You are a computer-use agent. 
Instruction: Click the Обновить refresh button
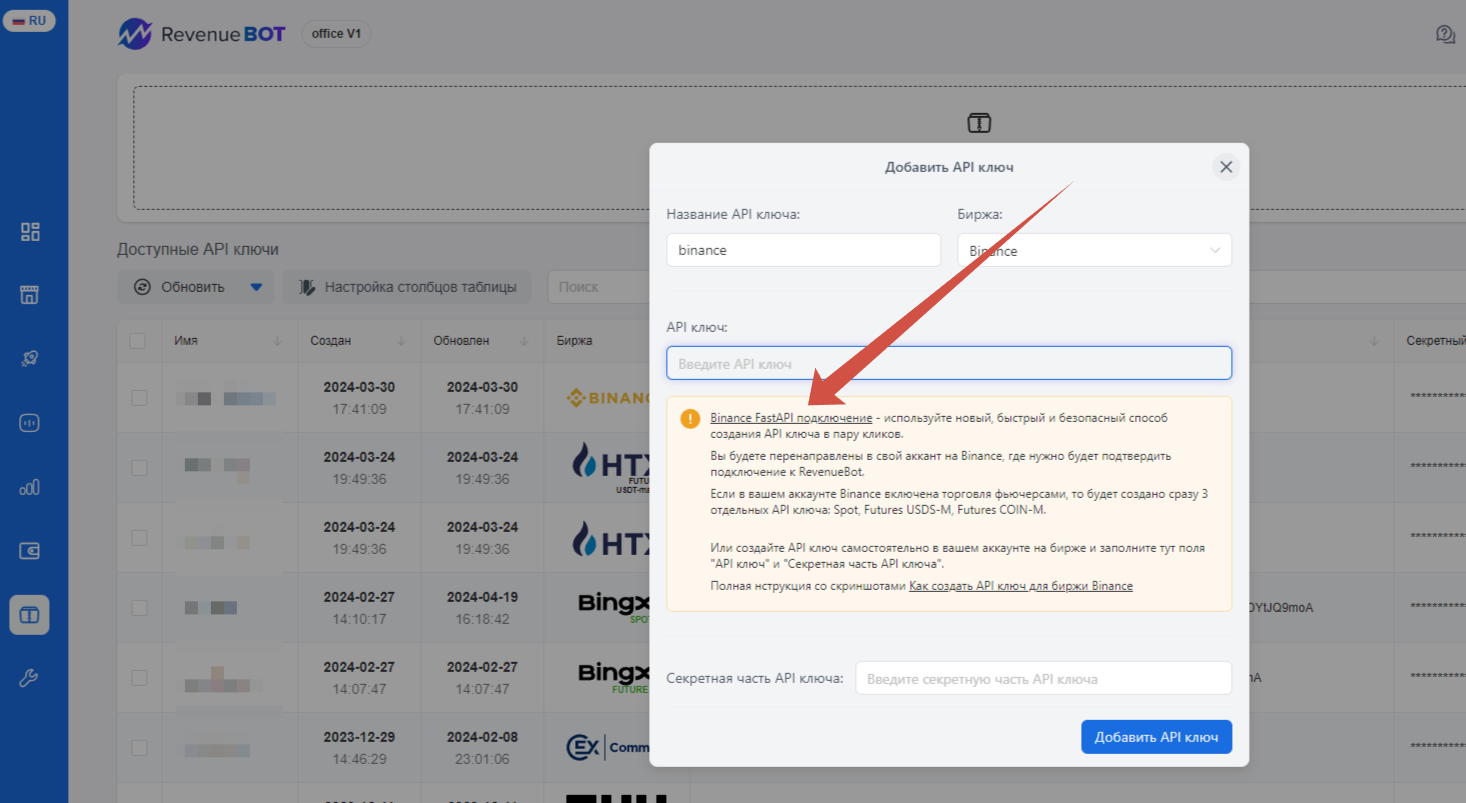coord(180,287)
